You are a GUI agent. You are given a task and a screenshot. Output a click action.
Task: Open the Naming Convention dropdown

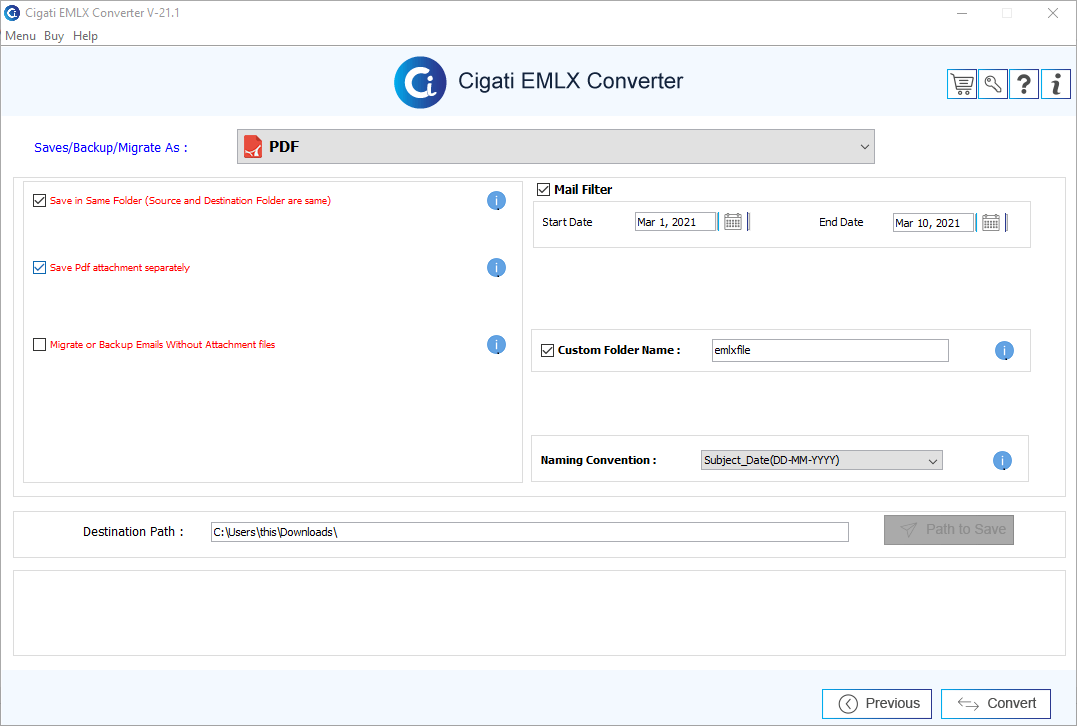[x=821, y=460]
